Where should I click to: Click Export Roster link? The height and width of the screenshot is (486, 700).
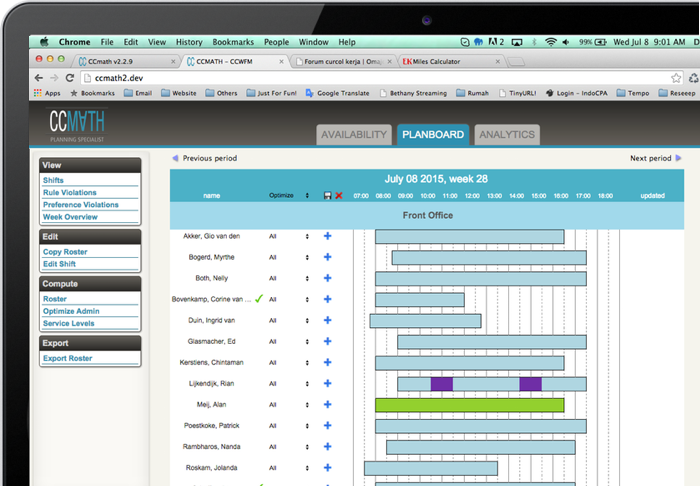67,358
